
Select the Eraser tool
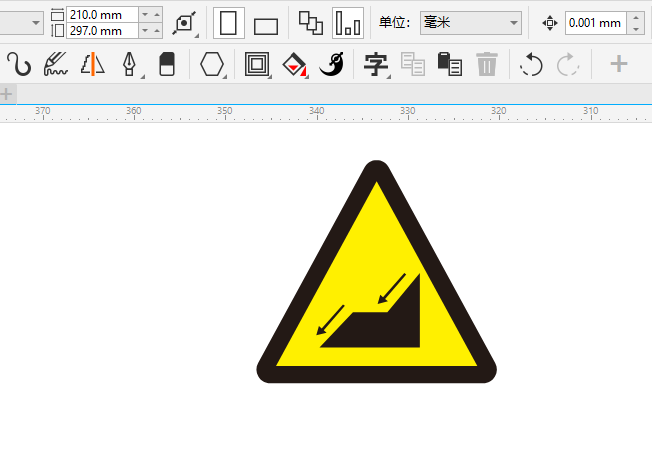point(167,64)
